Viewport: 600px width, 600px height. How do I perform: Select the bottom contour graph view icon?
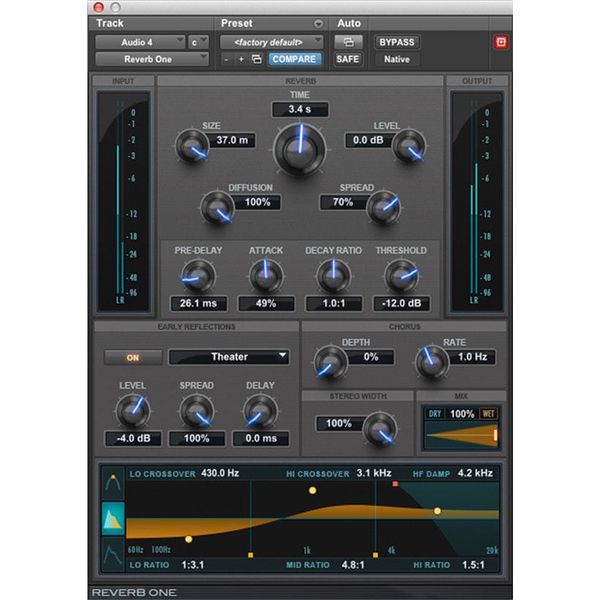(113, 554)
